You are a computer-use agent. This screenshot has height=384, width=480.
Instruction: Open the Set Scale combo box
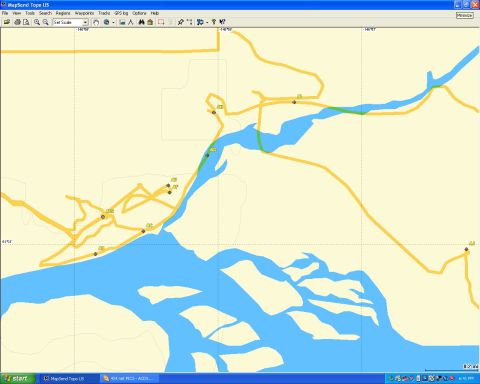70,22
